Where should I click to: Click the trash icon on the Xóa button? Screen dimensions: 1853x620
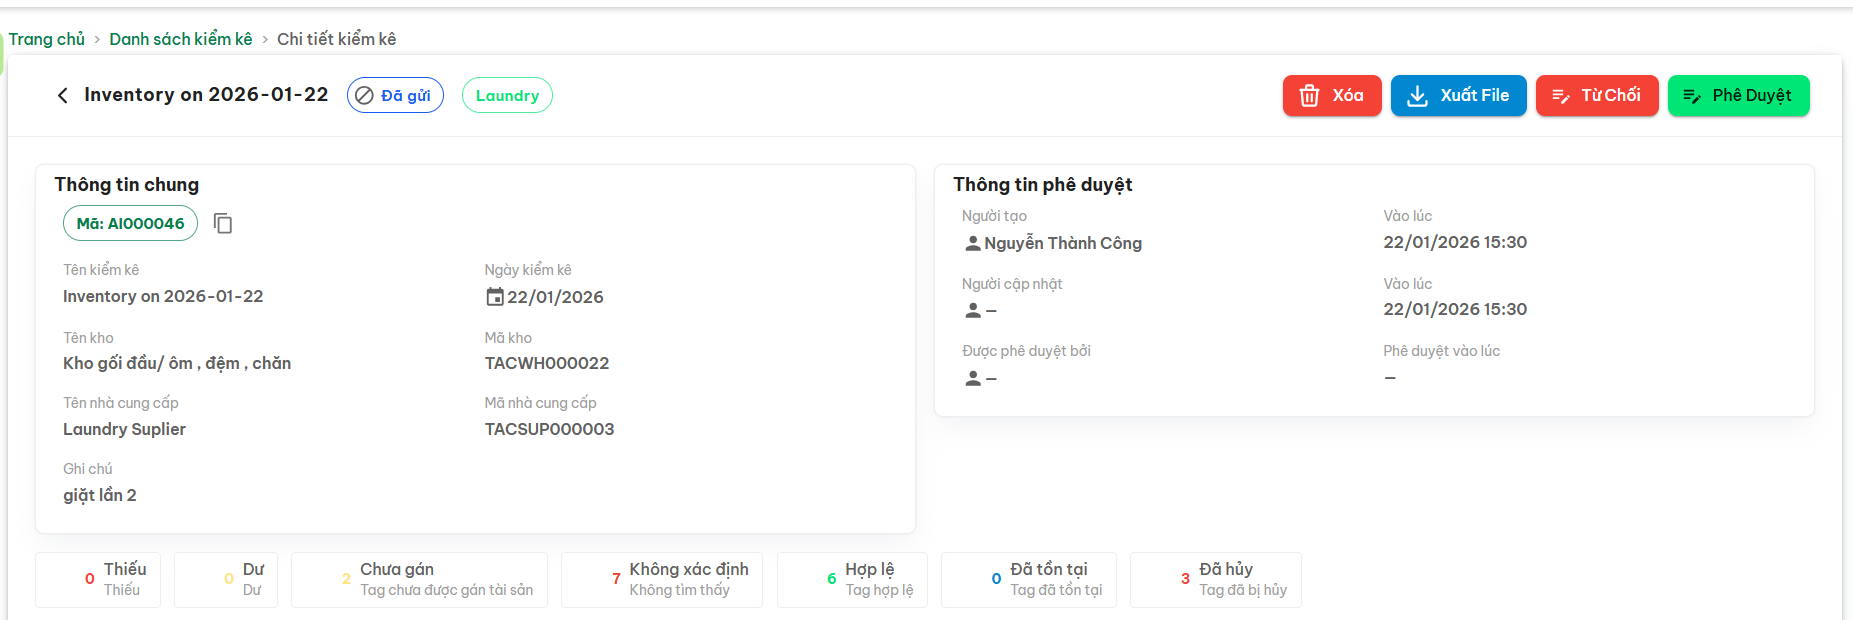point(1309,96)
